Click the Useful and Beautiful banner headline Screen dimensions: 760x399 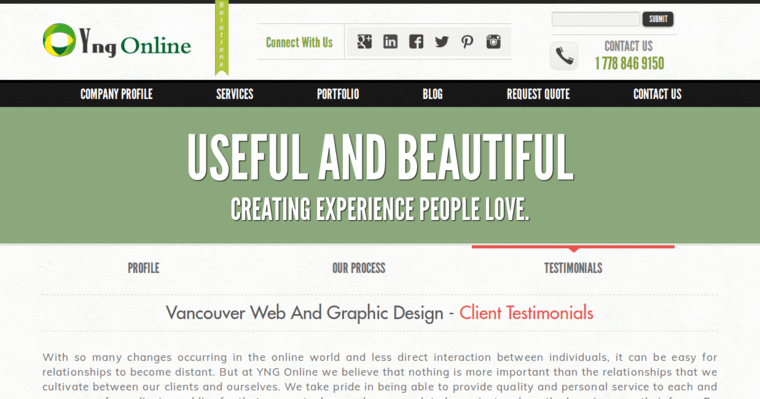click(380, 158)
